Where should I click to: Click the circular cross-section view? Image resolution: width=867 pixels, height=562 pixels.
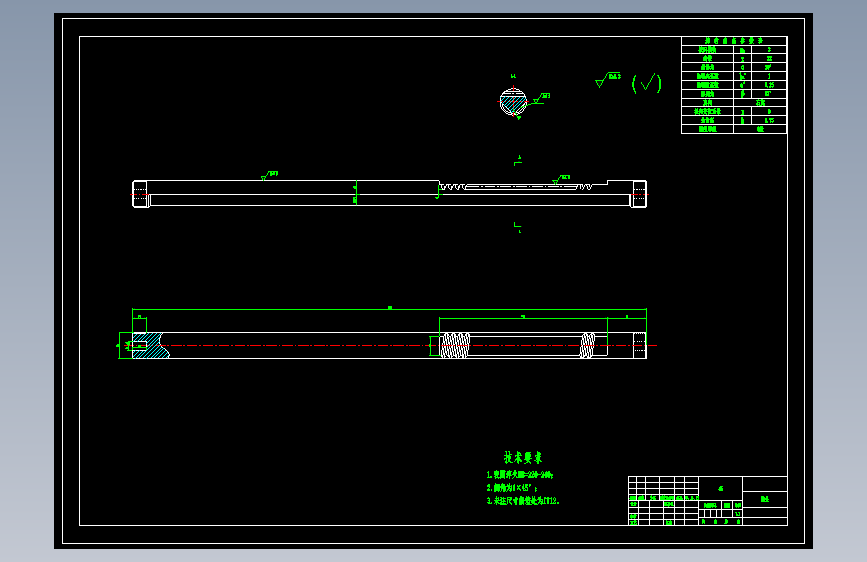tap(513, 102)
